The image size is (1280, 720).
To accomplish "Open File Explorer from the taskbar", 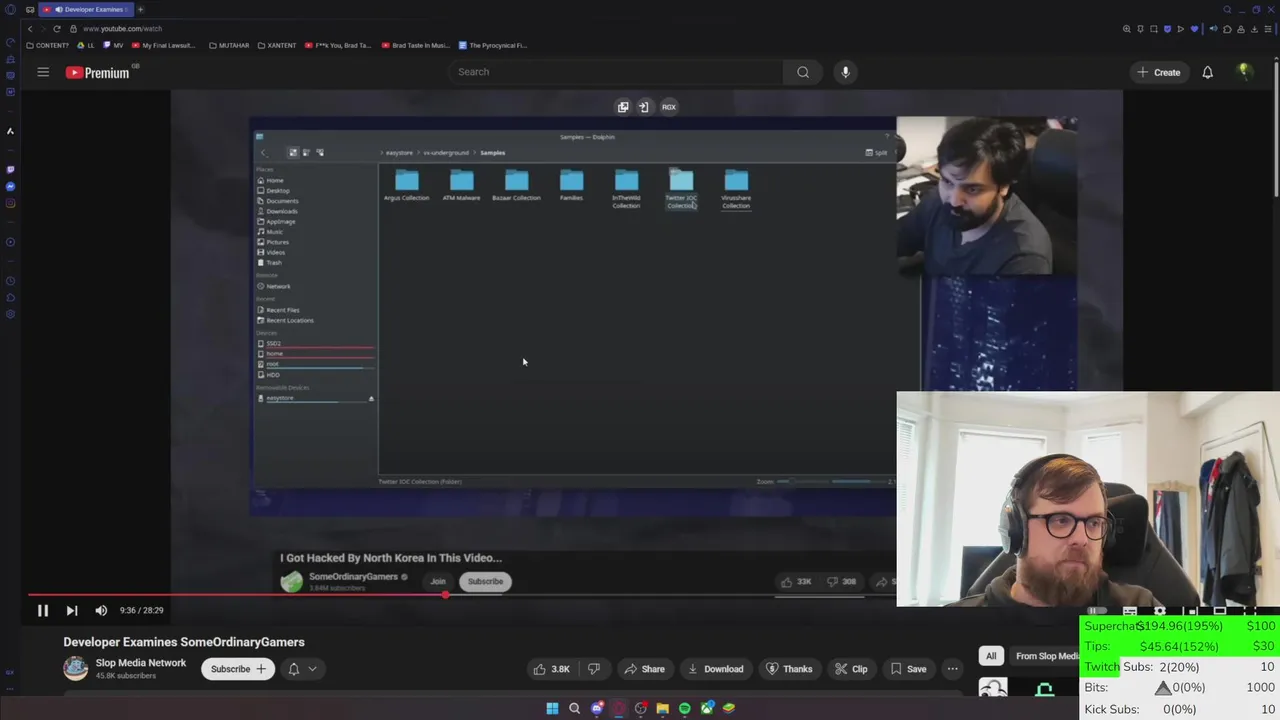I will click(663, 708).
